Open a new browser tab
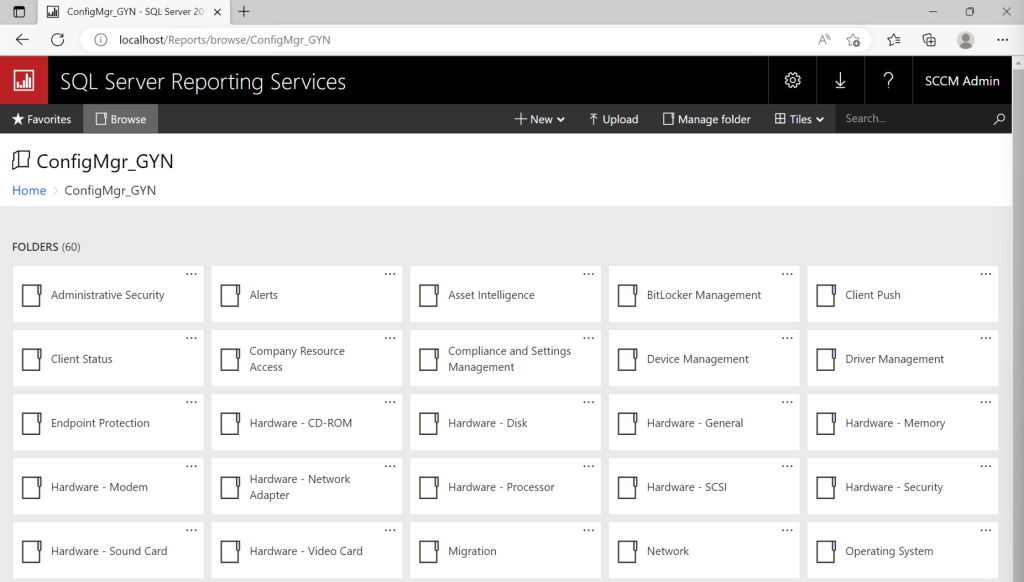 (244, 12)
